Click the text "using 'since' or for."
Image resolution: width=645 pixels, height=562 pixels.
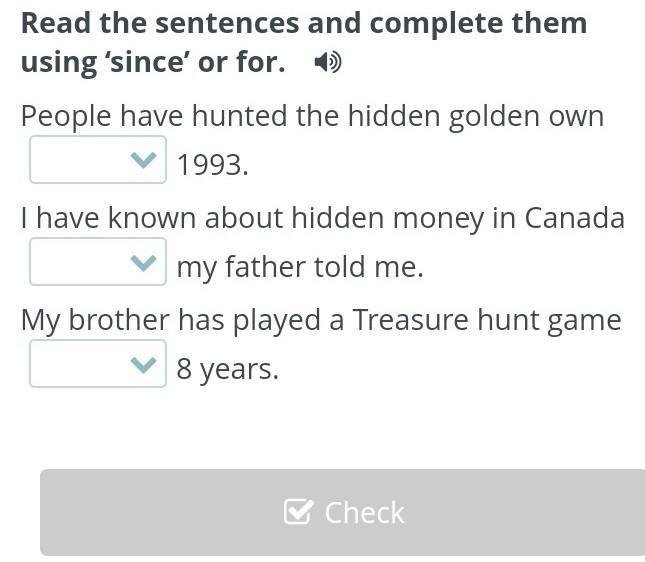(x=153, y=63)
